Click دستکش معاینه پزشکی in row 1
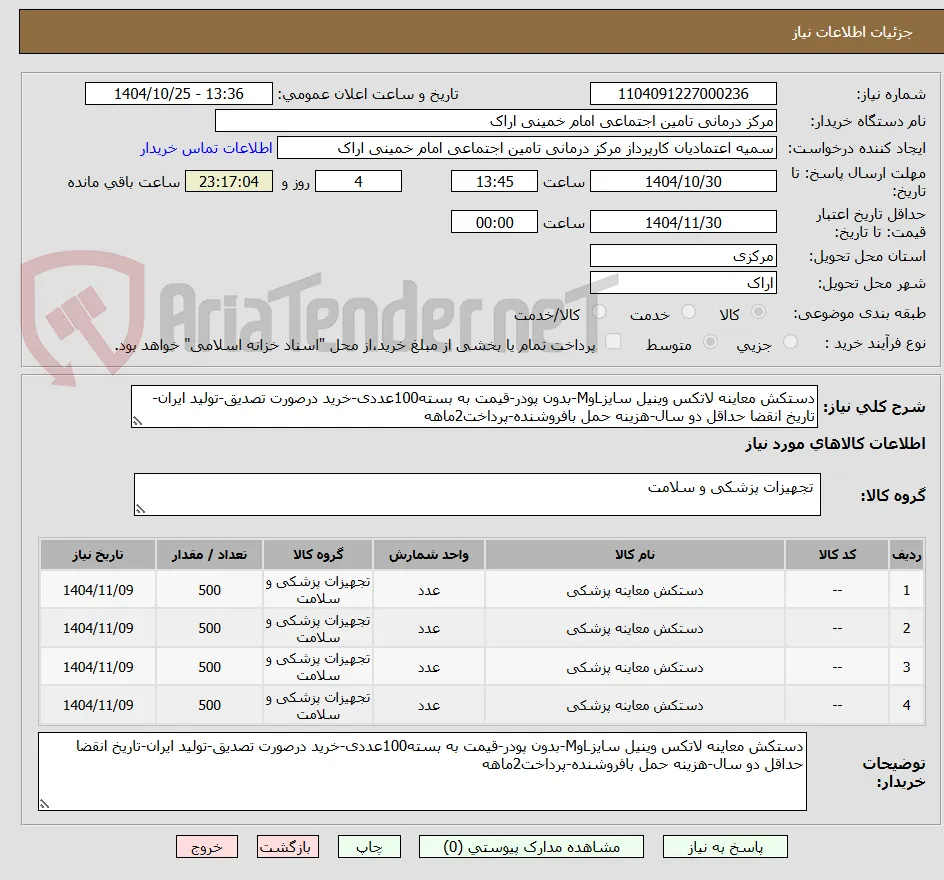 tap(635, 590)
